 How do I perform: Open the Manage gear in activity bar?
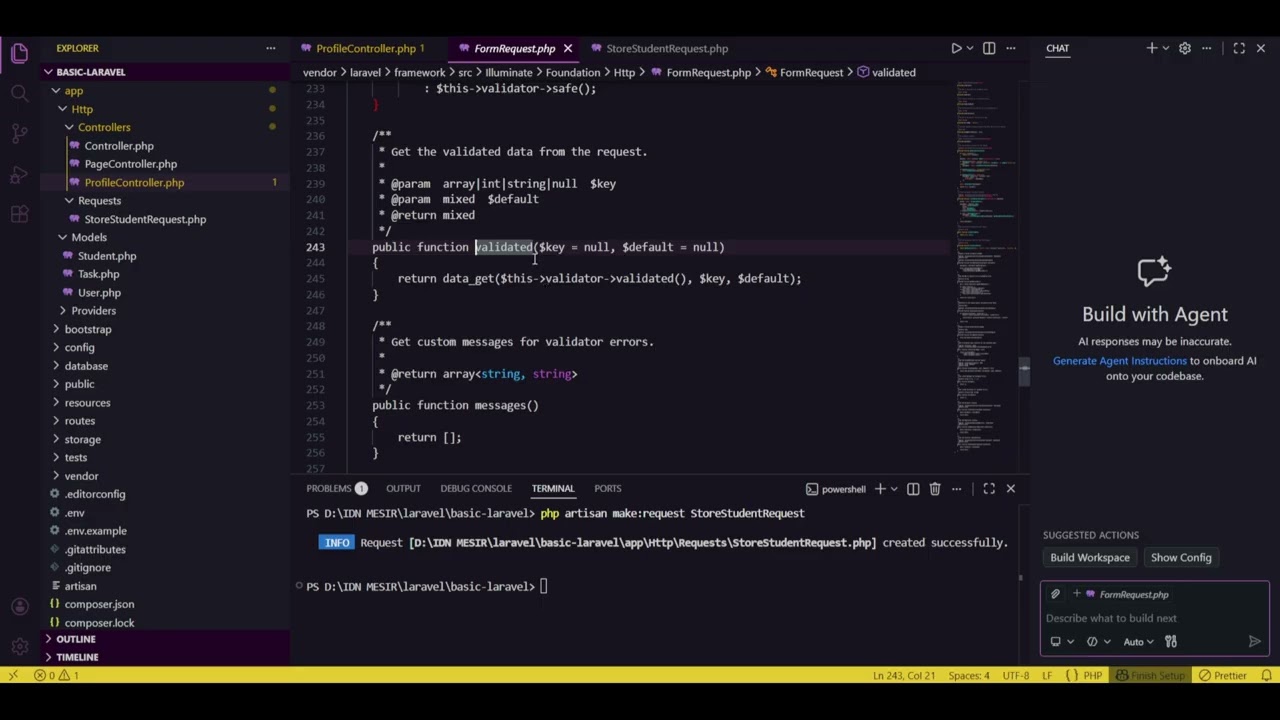tap(19, 647)
